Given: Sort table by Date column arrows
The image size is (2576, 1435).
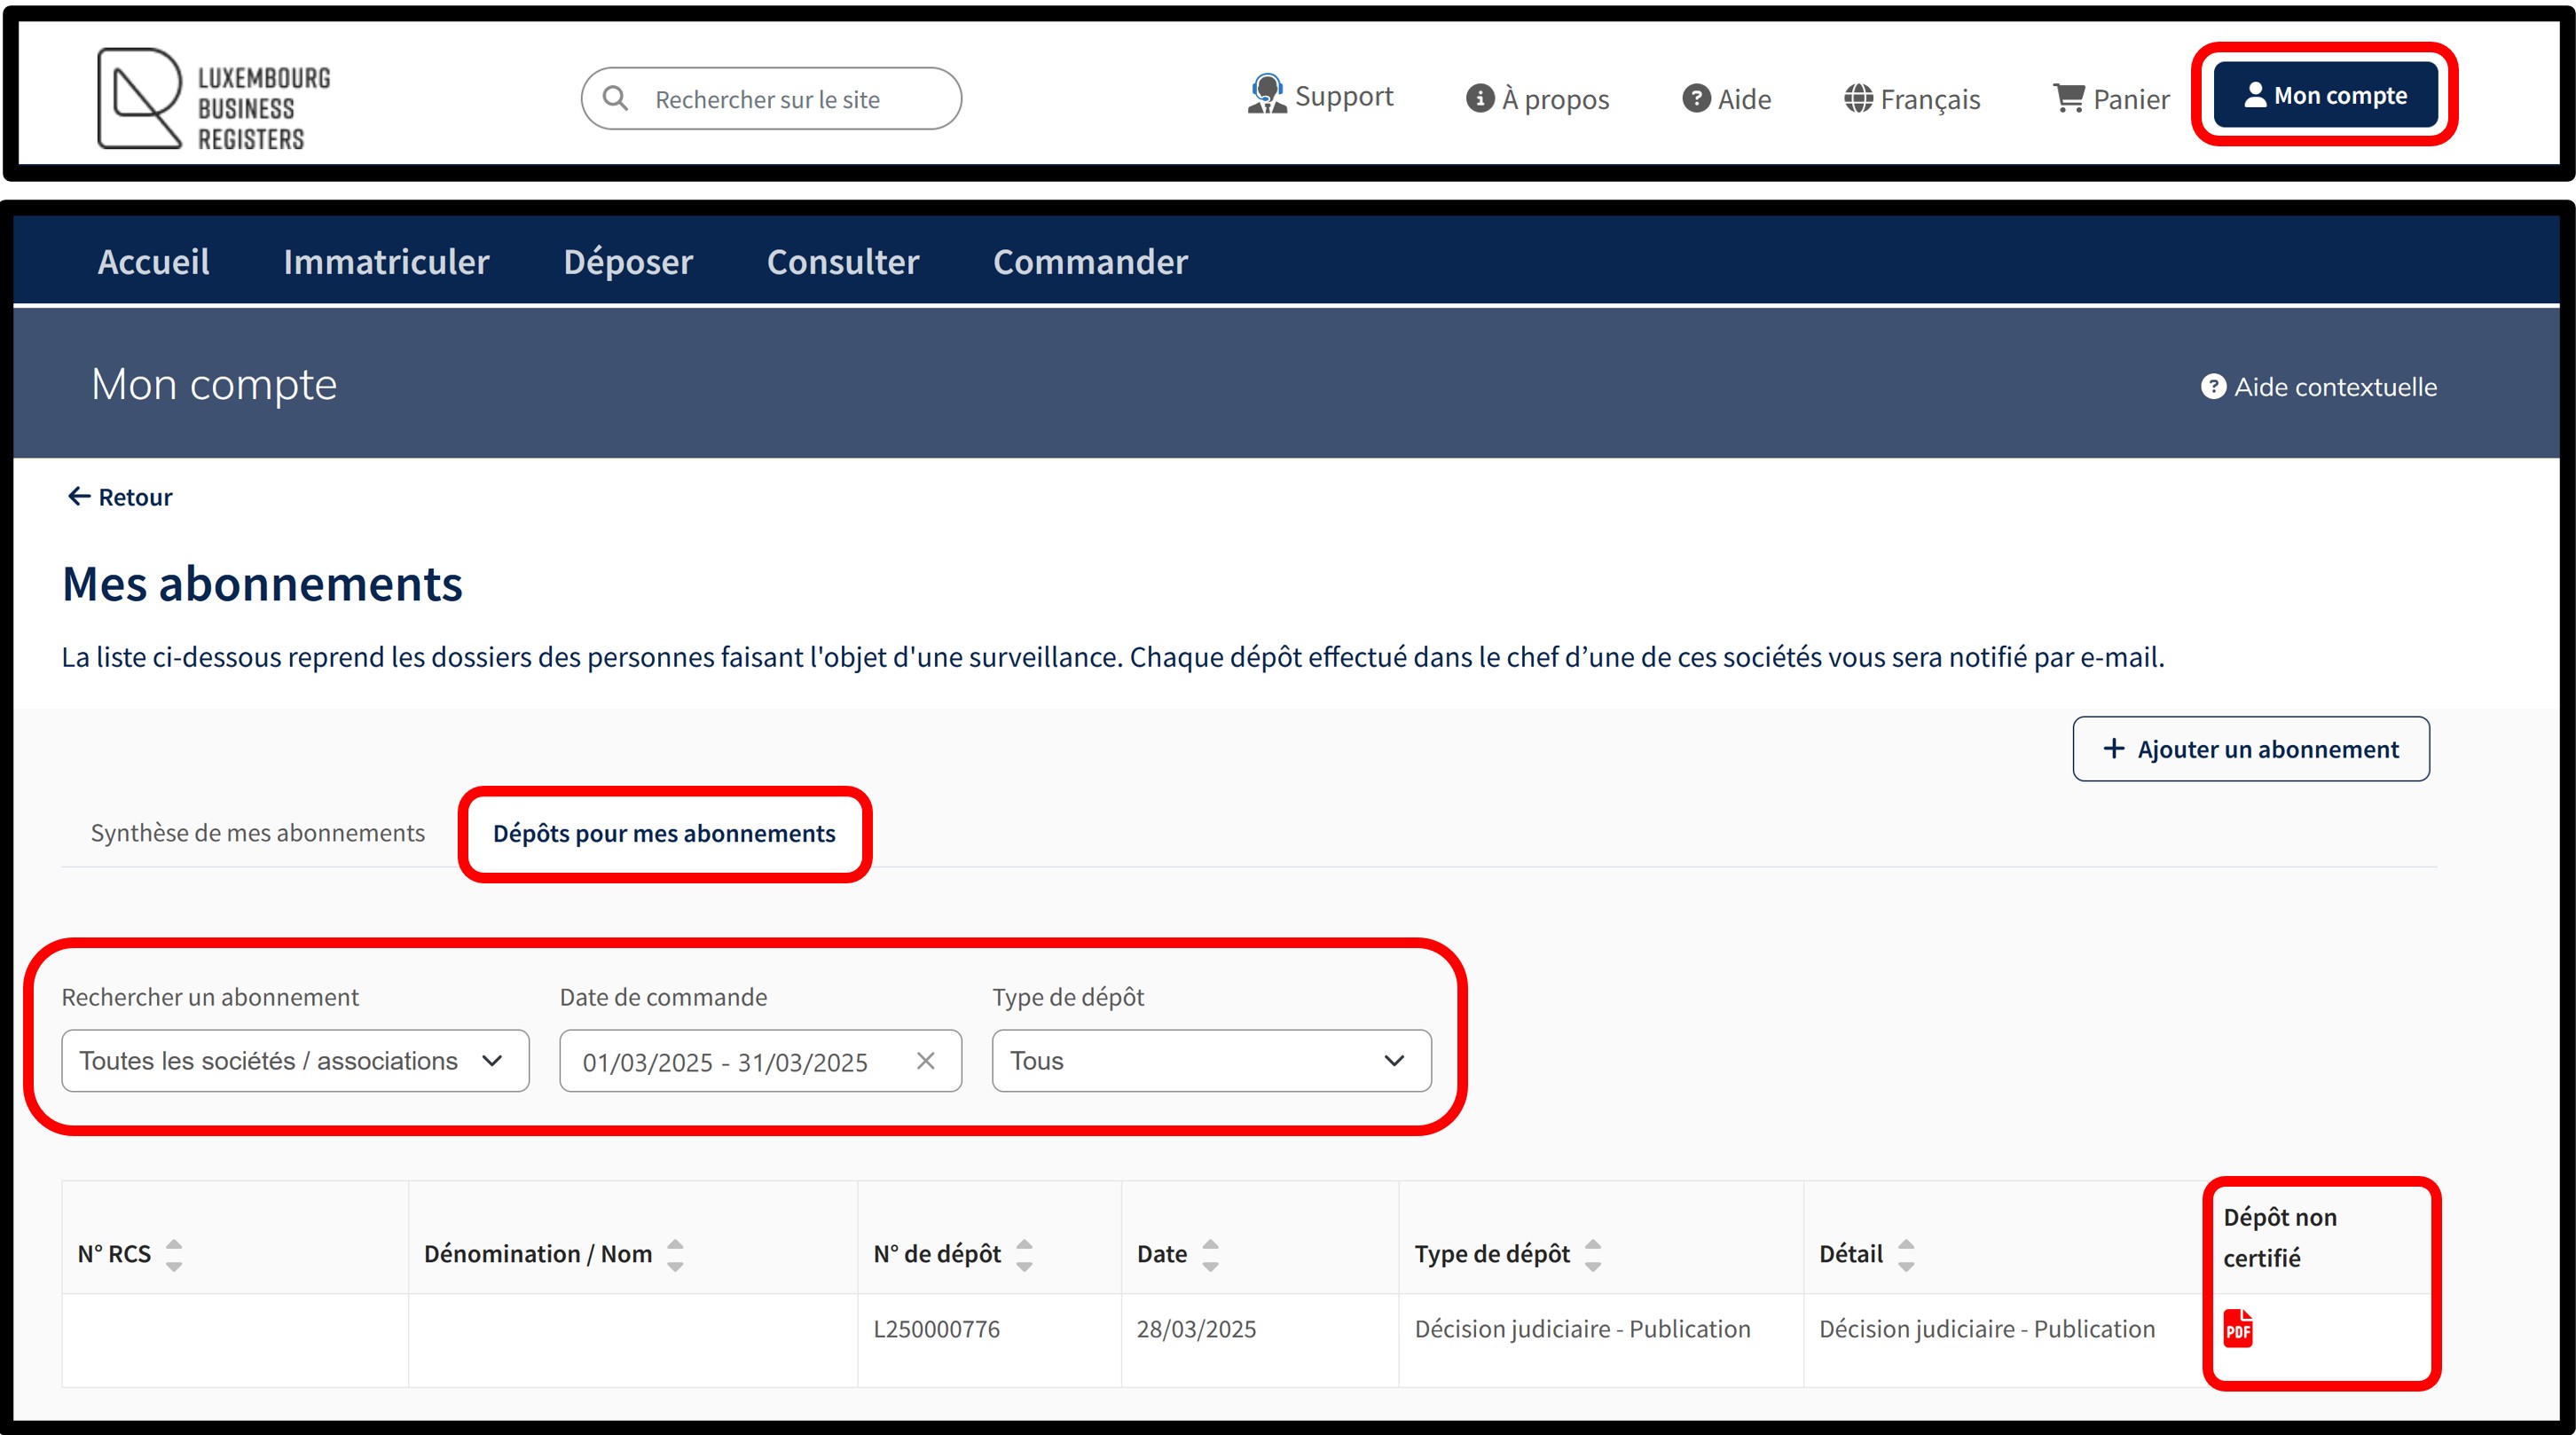Looking at the screenshot, I should tap(1210, 1254).
